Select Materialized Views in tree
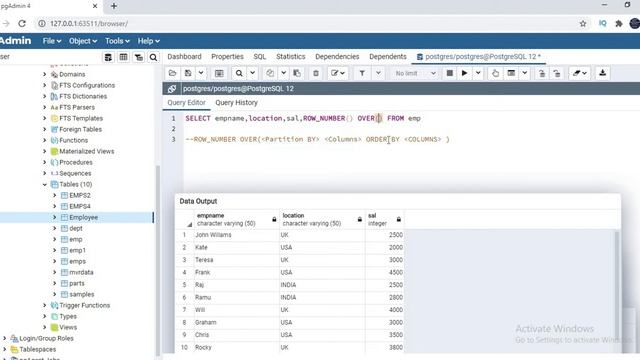 point(87,151)
